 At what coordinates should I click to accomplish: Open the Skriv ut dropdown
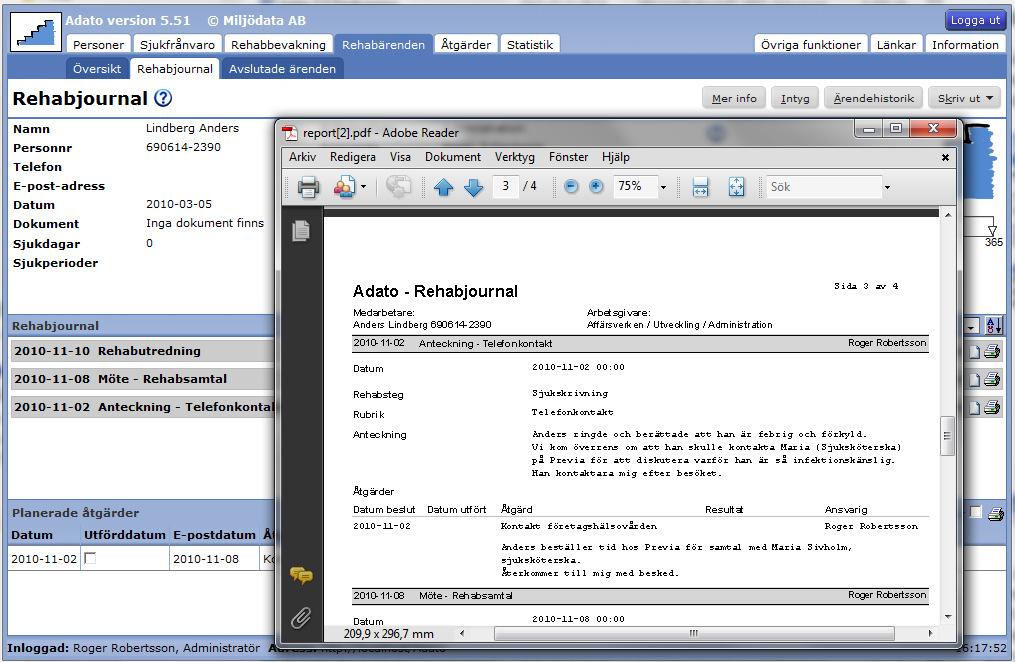tap(965, 98)
